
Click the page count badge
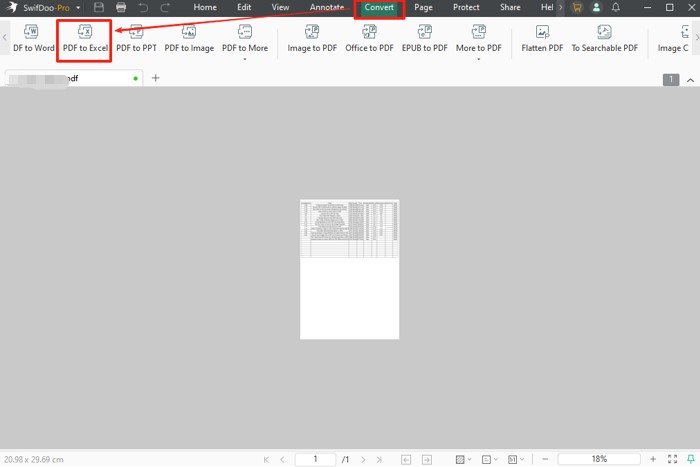[x=671, y=79]
